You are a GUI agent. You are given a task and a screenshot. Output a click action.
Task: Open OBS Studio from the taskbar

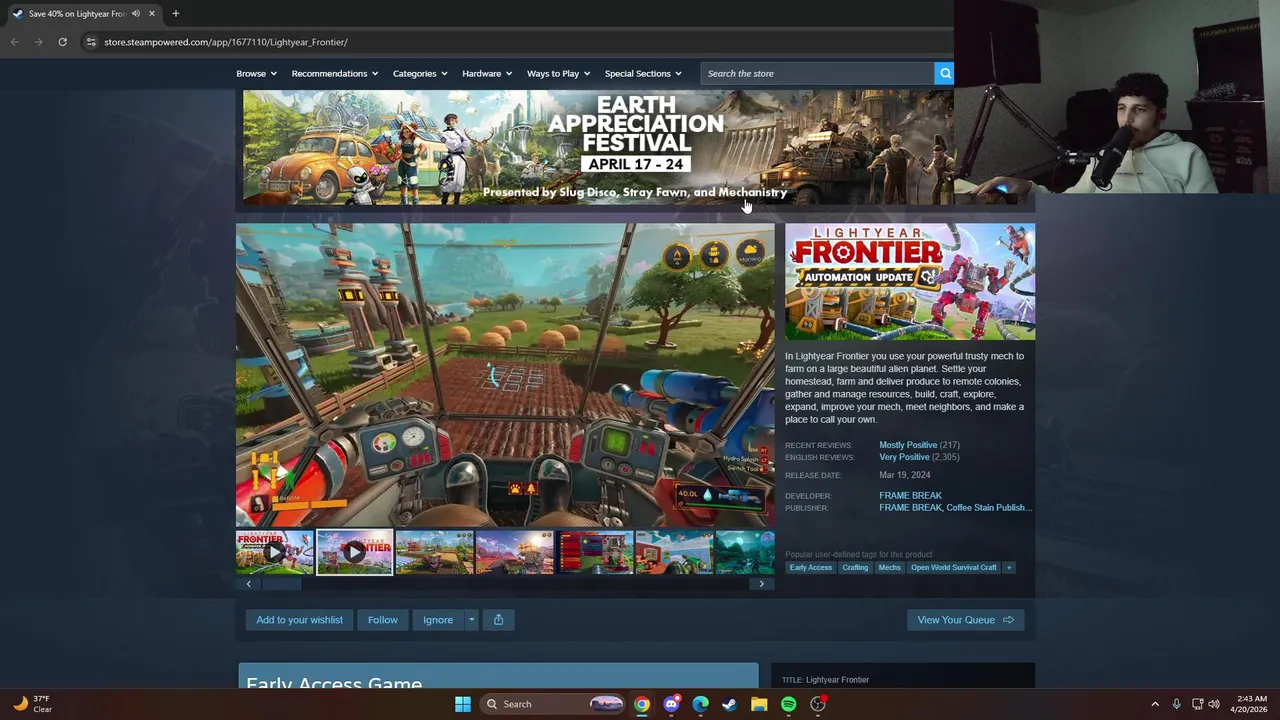(x=818, y=704)
